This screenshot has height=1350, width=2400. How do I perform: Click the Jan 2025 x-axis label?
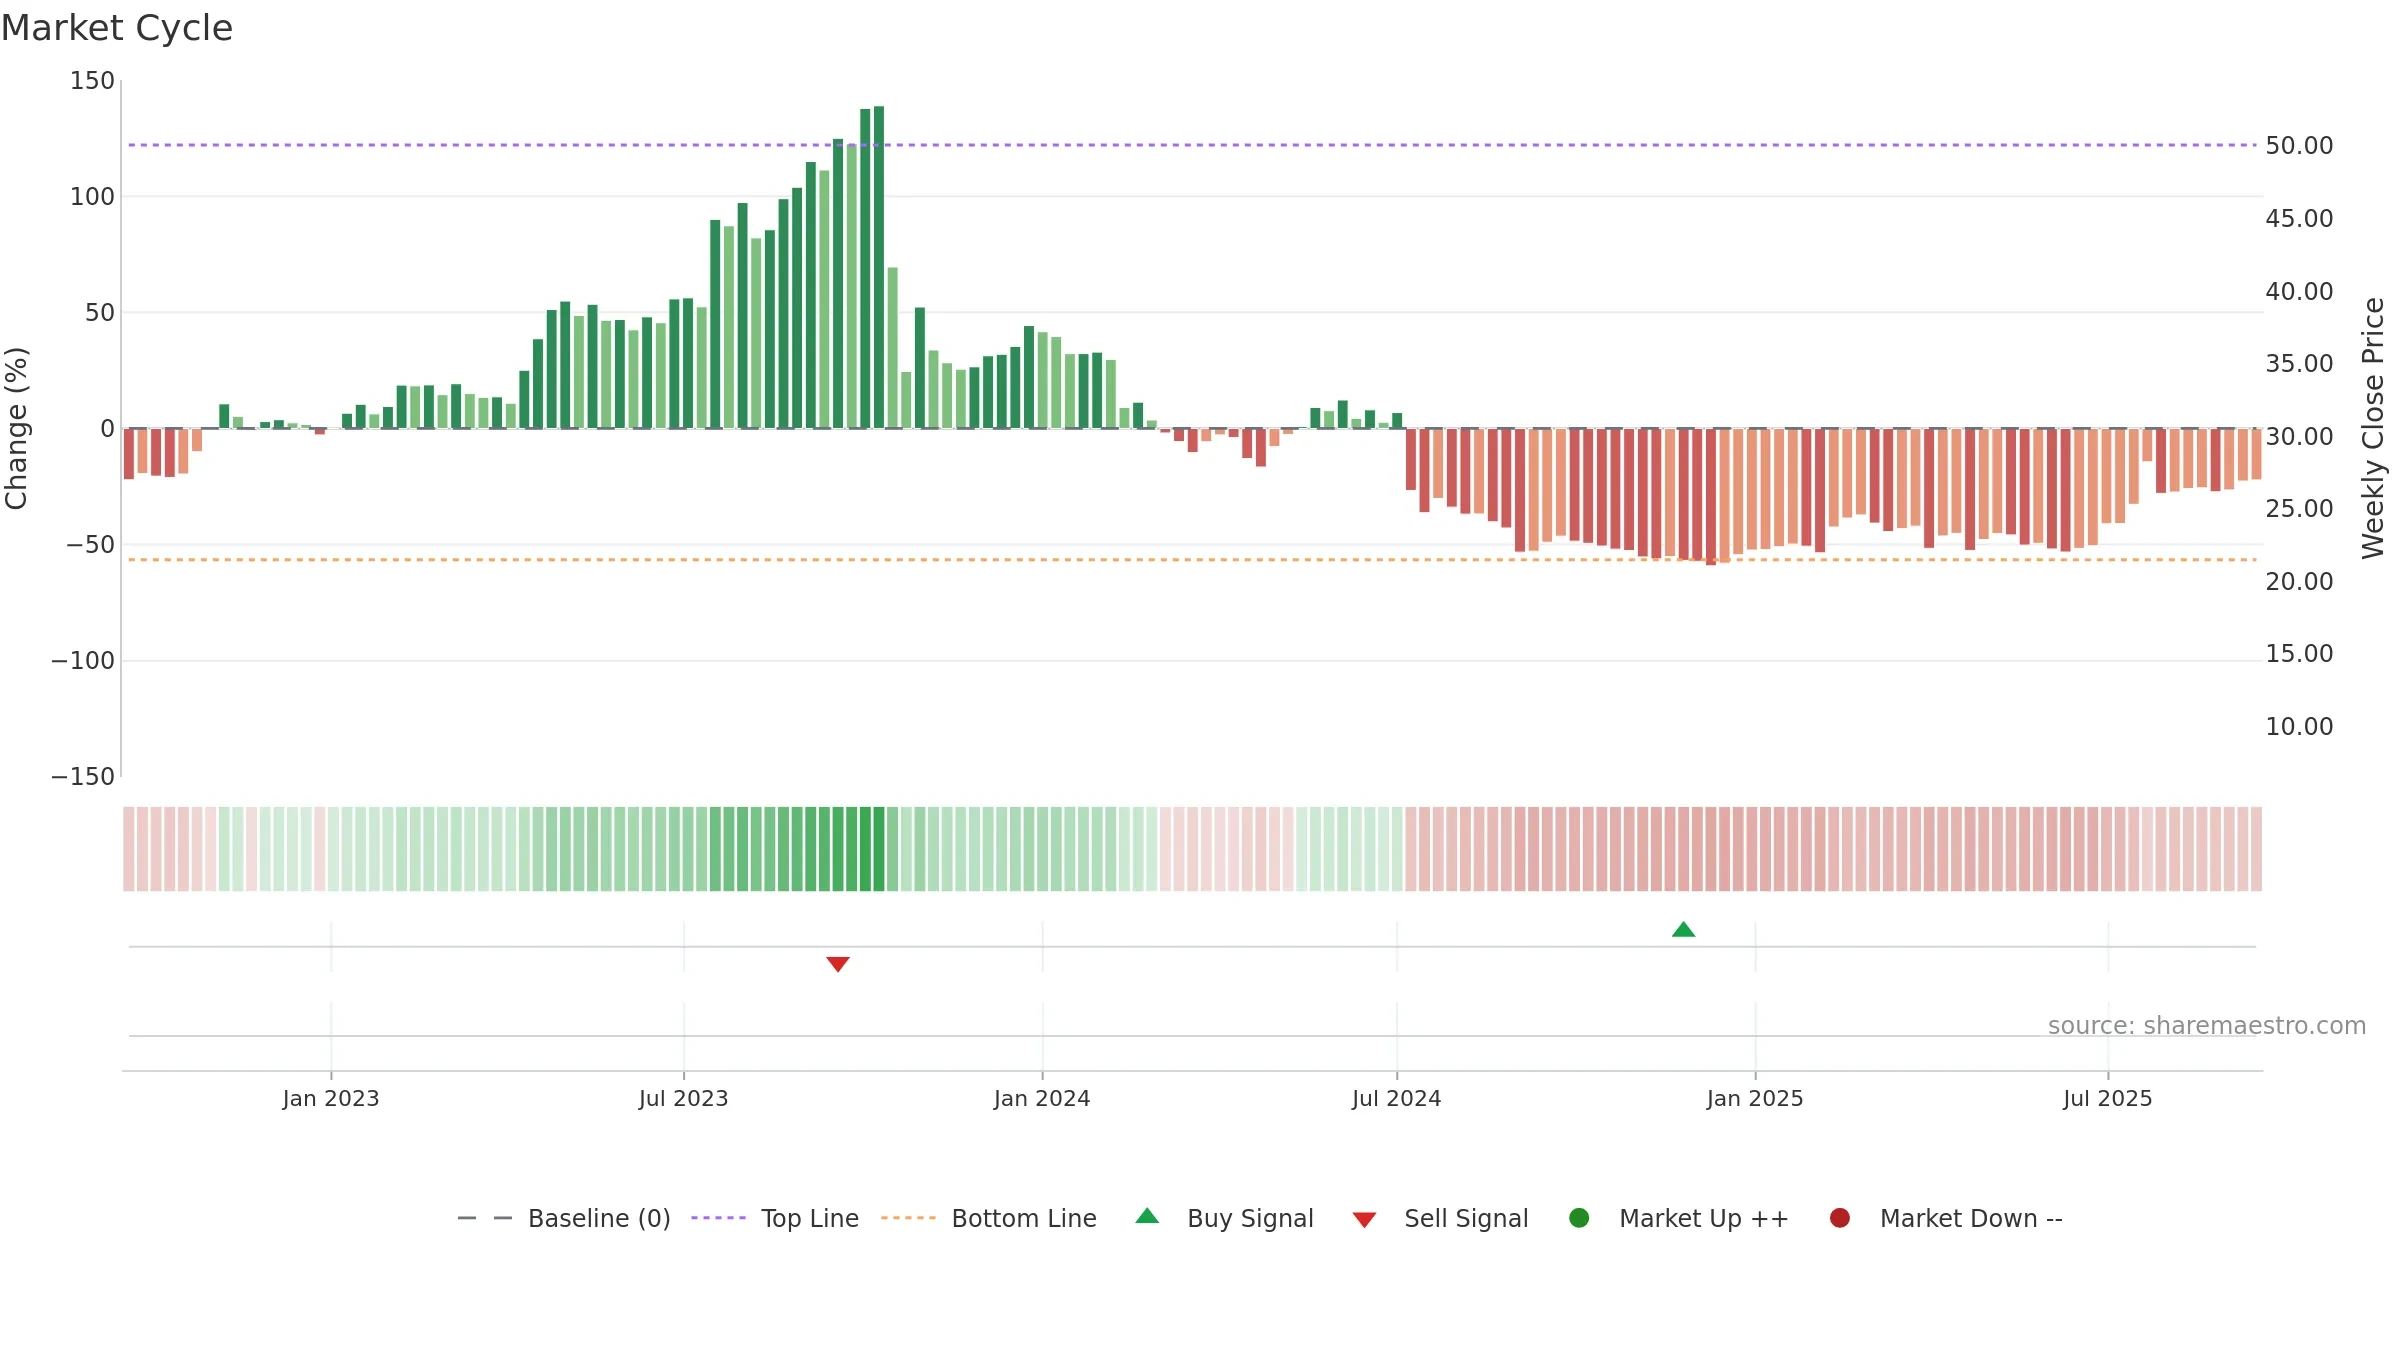tap(1755, 1099)
